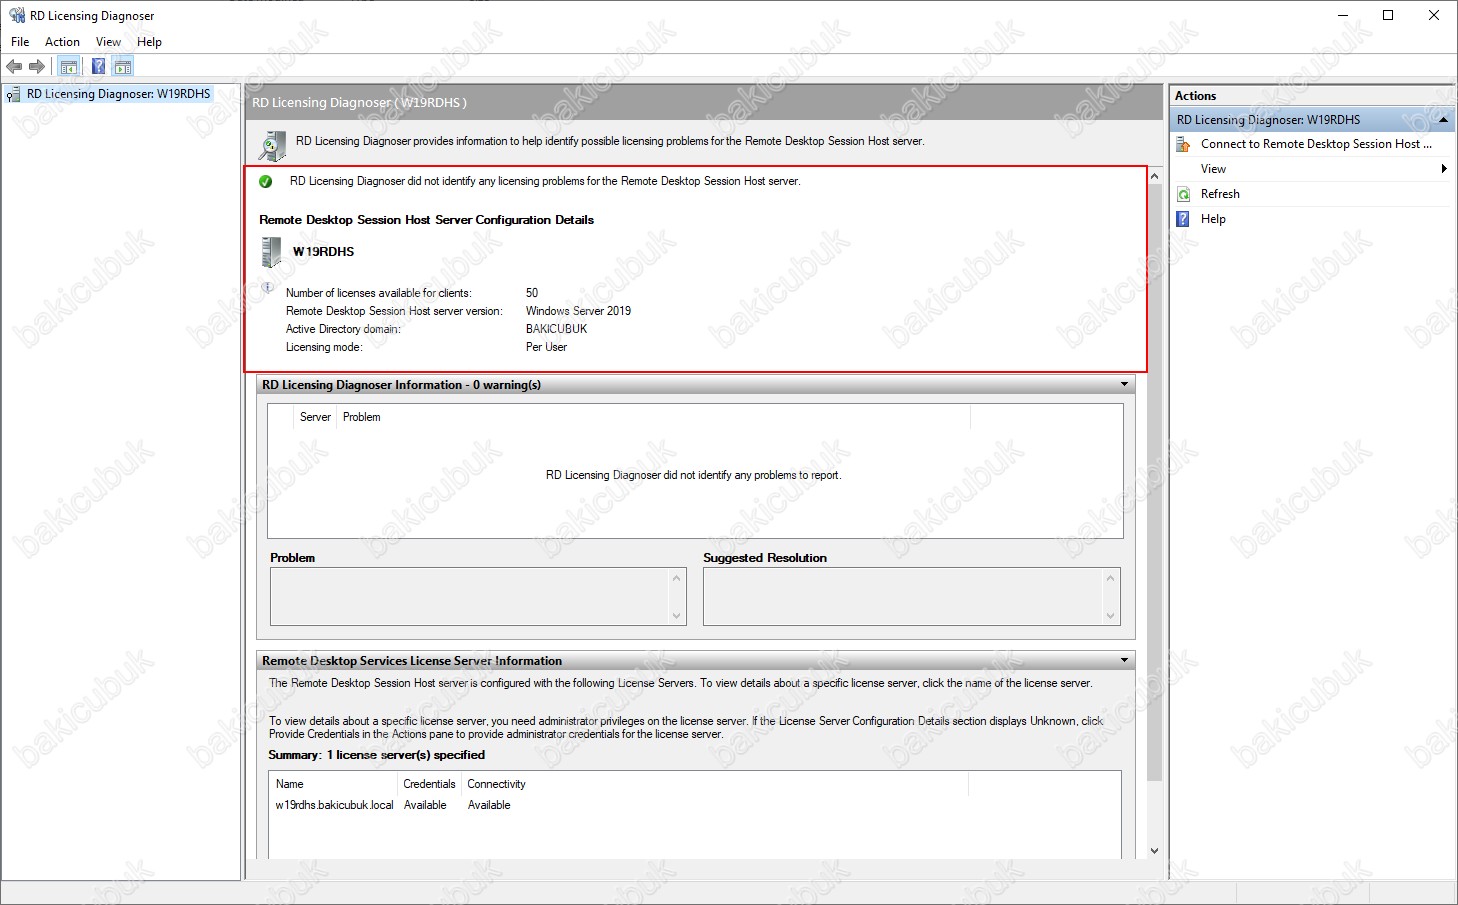
Task: Click the diagnoser icon beside the description text
Action: click(x=272, y=145)
